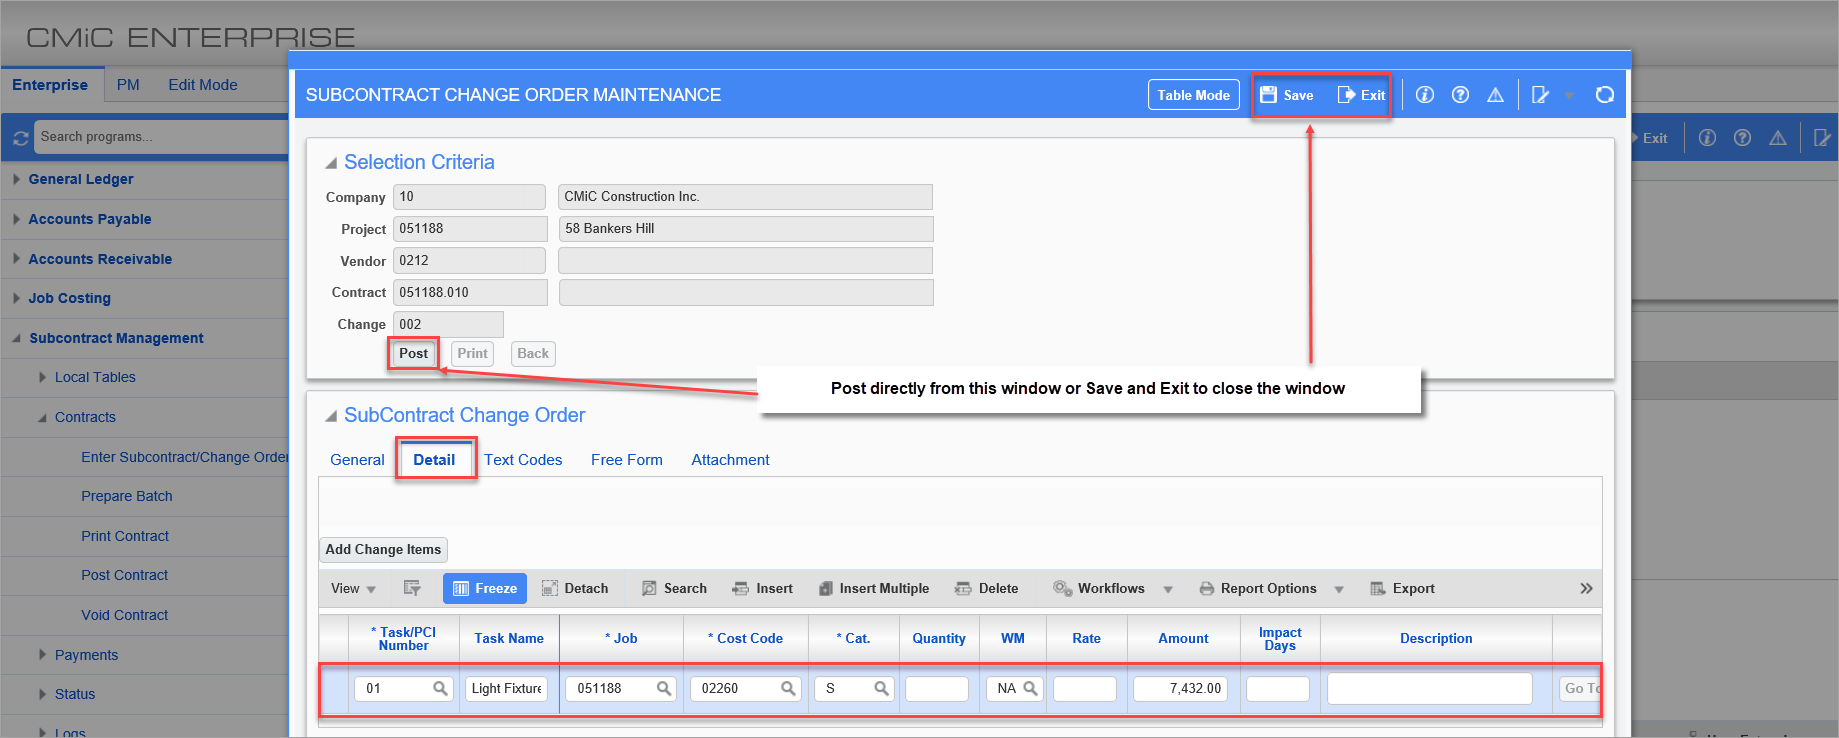This screenshot has width=1839, height=738.
Task: Expand Job Costing in the tree menu
Action: point(16,298)
